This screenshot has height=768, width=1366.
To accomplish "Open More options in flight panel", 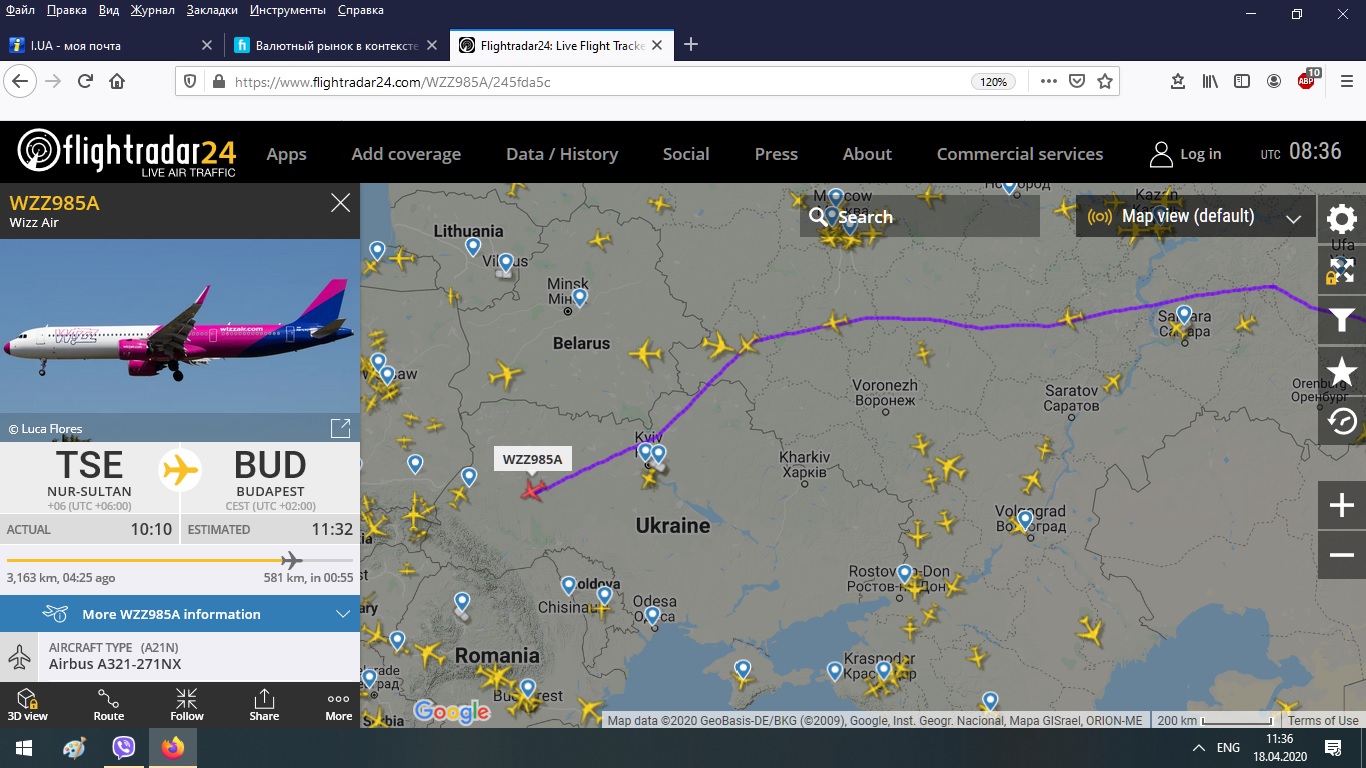I will 339,705.
